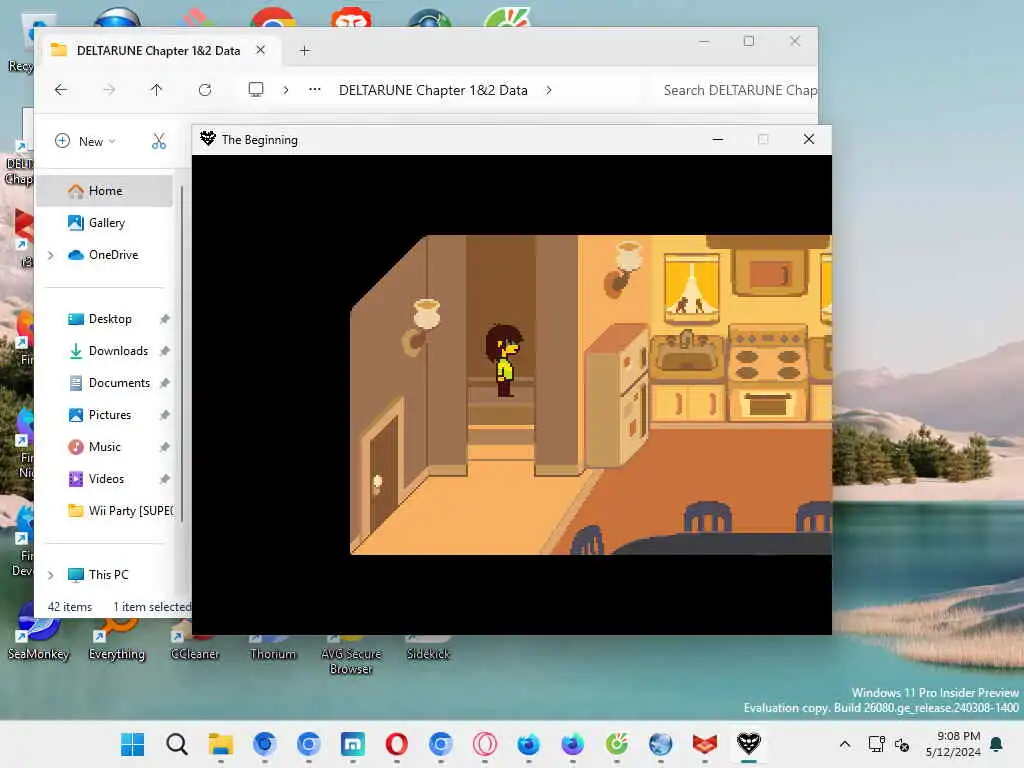Click the Cut scissors icon
The image size is (1024, 768).
pos(159,141)
